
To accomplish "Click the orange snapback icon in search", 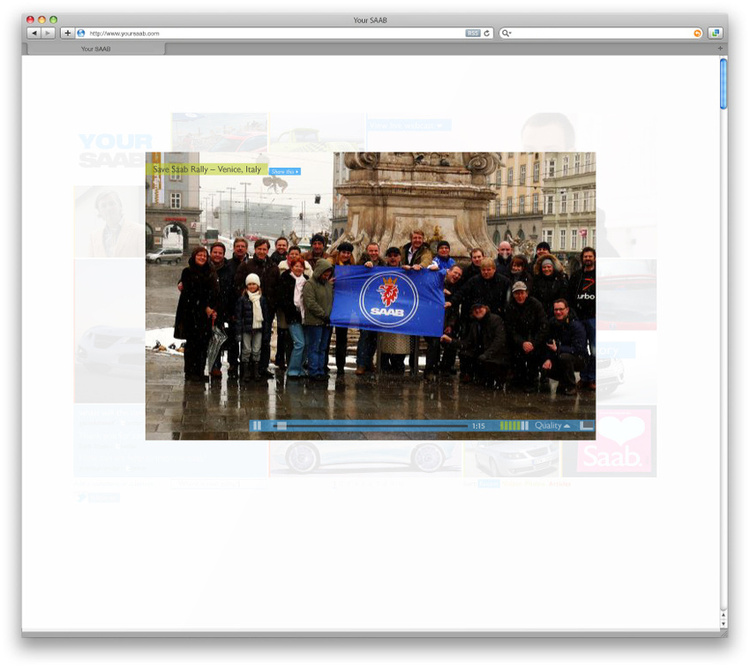I will pyautogui.click(x=697, y=33).
